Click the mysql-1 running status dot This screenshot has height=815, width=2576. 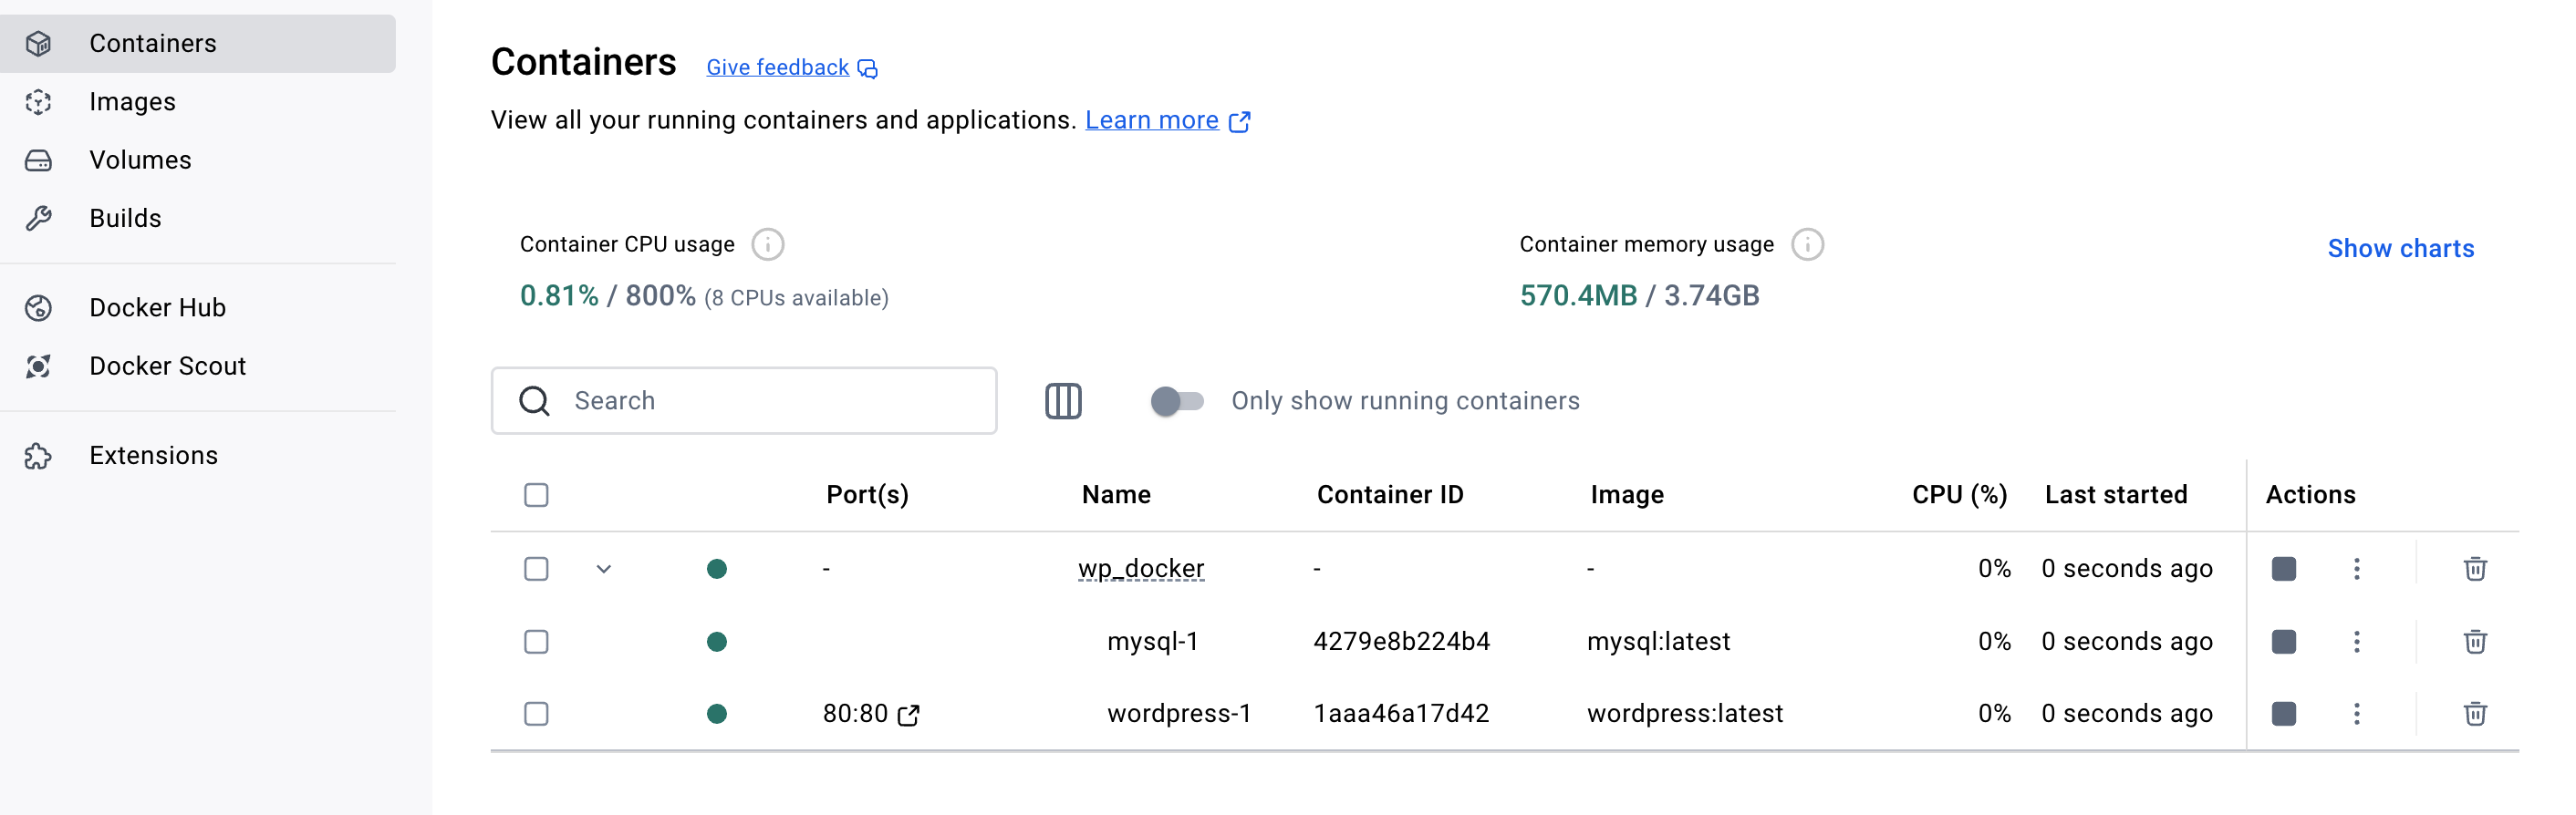[716, 642]
